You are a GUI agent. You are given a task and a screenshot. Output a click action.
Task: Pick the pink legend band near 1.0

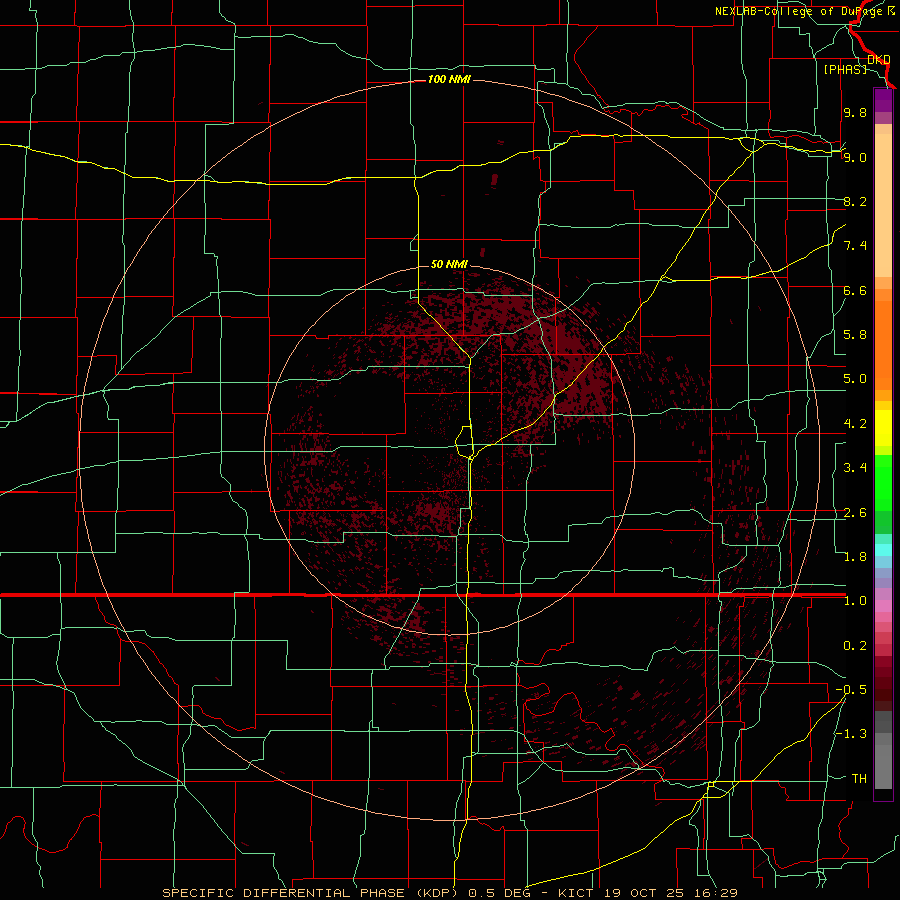(x=883, y=606)
